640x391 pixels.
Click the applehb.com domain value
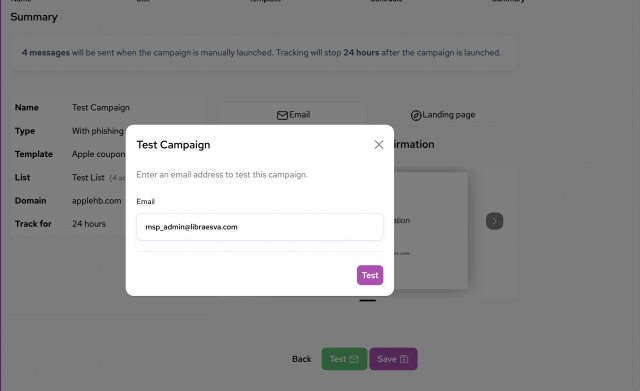(96, 201)
